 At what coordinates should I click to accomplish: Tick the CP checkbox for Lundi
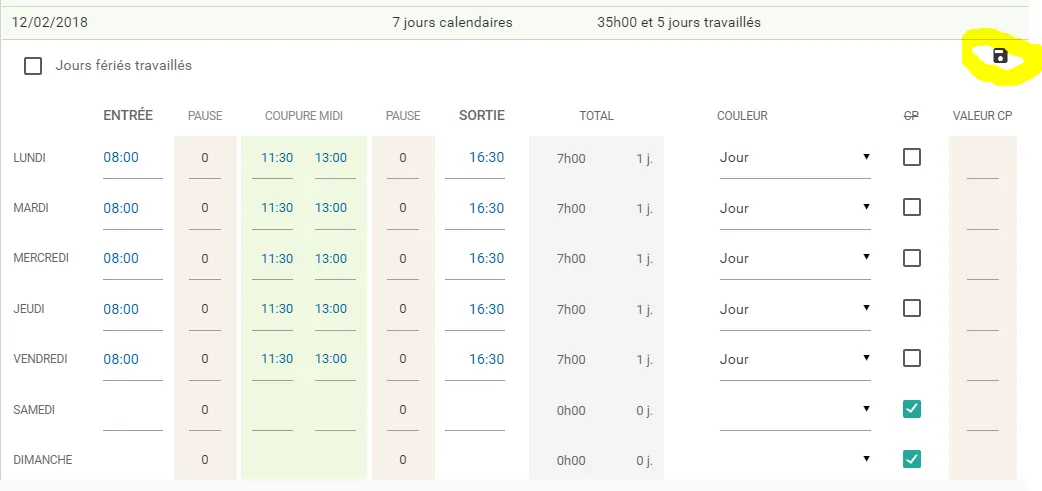[x=912, y=157]
